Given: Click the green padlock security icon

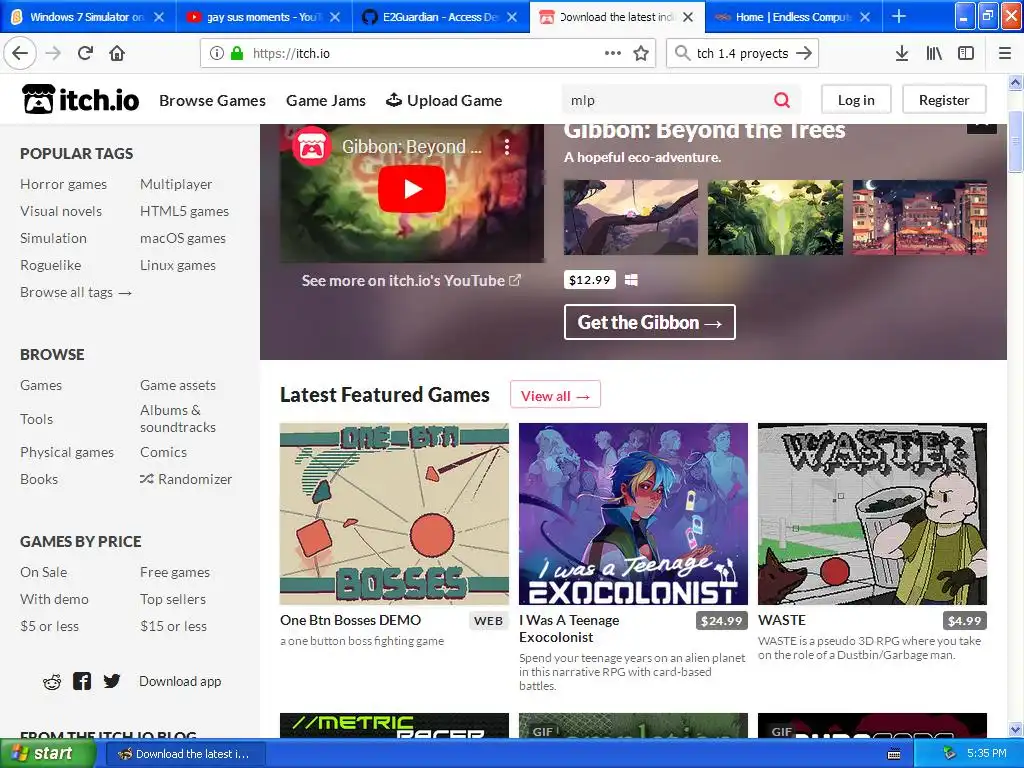Looking at the screenshot, I should coord(237,54).
